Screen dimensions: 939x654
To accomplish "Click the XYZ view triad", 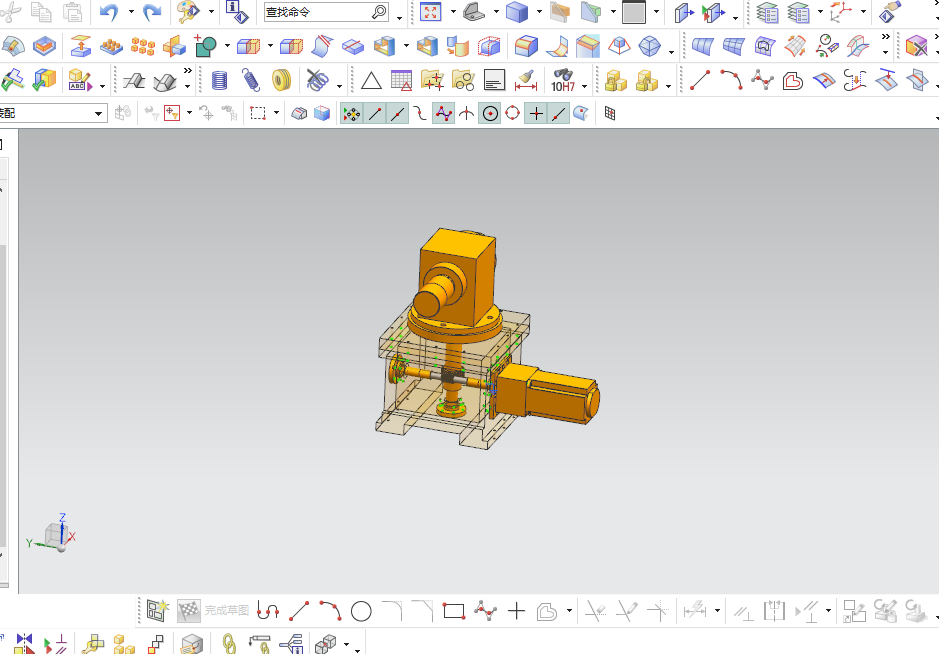I will [x=53, y=533].
